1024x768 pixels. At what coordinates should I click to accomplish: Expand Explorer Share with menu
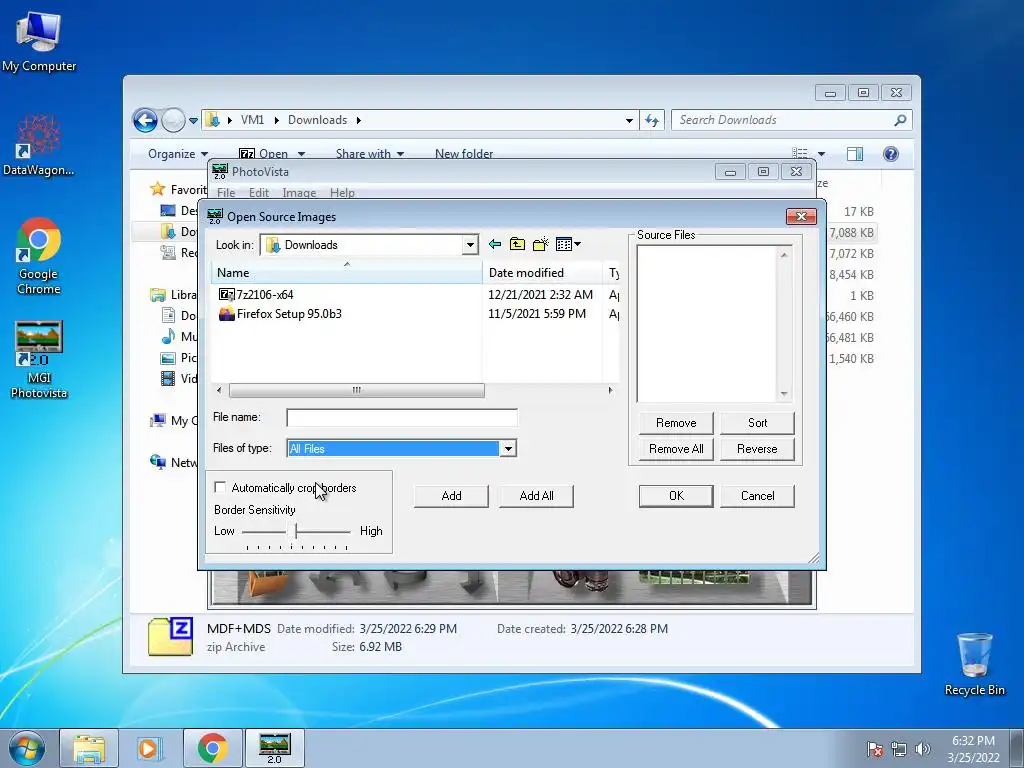[x=370, y=154]
